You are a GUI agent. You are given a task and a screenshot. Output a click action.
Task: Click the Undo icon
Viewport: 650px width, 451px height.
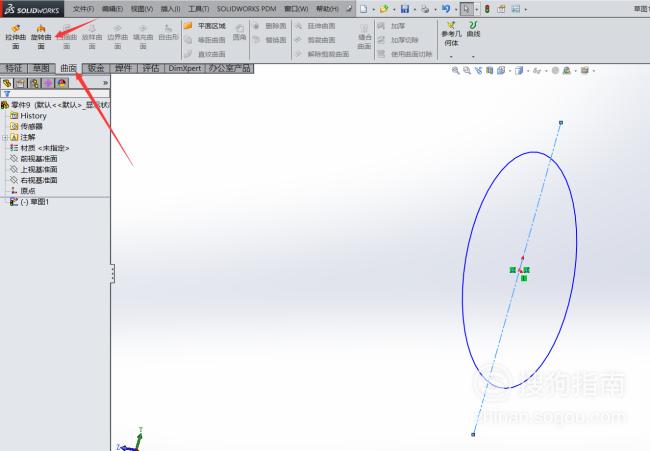click(446, 9)
